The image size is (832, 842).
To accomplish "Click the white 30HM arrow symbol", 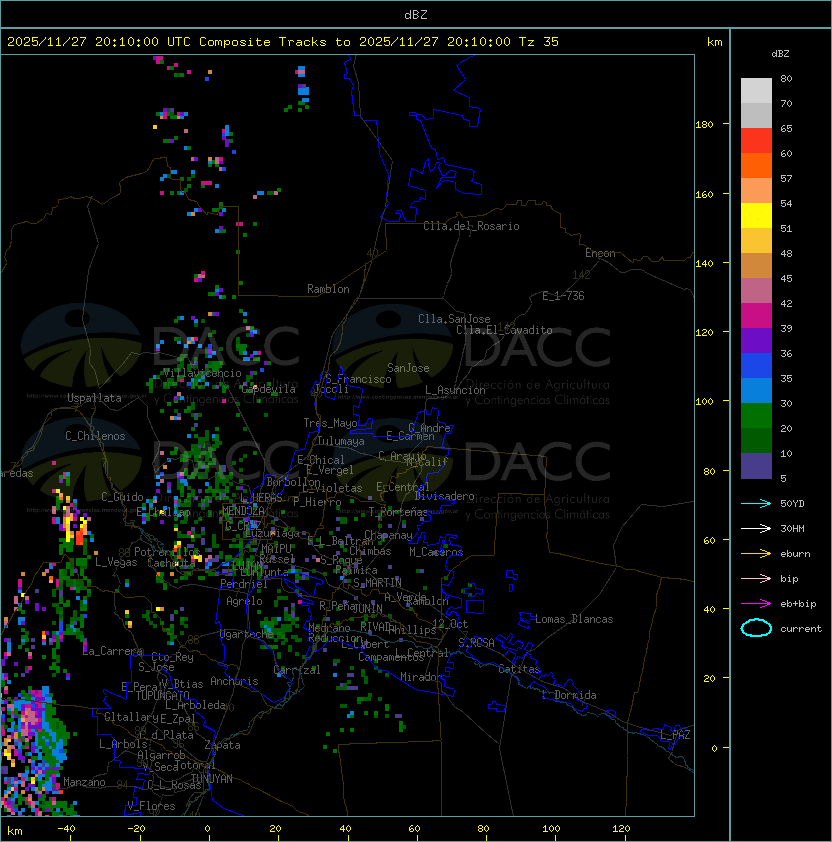I will [756, 528].
